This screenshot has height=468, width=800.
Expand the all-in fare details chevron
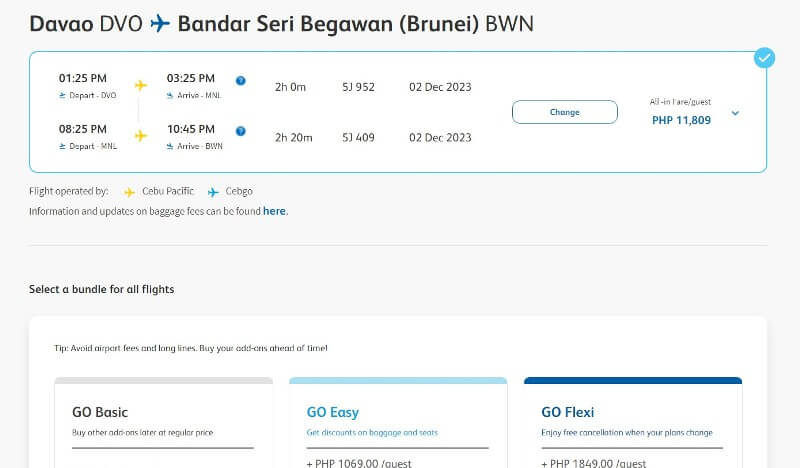click(x=735, y=113)
